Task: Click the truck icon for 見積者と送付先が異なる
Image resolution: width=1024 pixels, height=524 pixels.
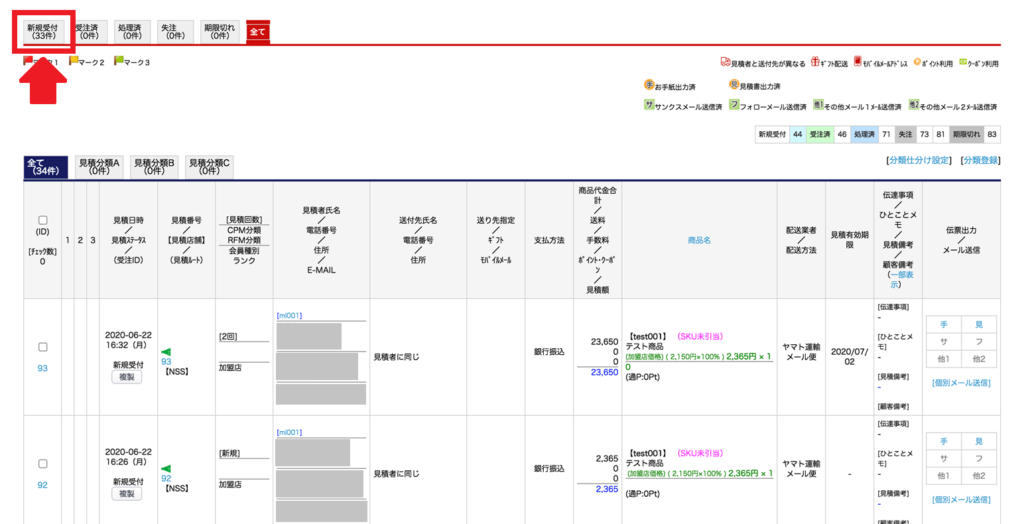Action: click(725, 61)
